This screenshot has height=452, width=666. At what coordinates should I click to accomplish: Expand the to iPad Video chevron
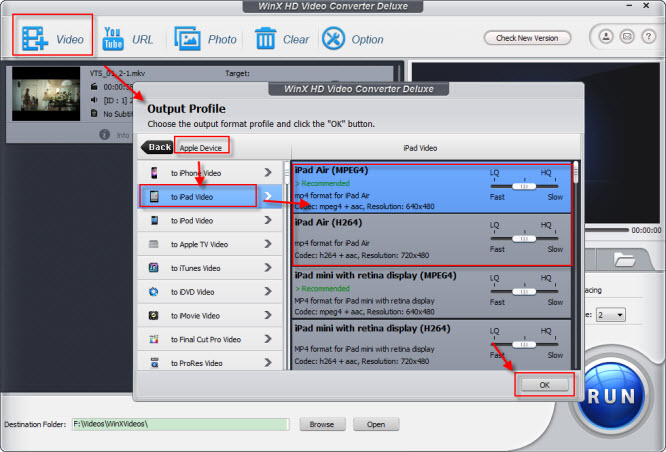(268, 196)
